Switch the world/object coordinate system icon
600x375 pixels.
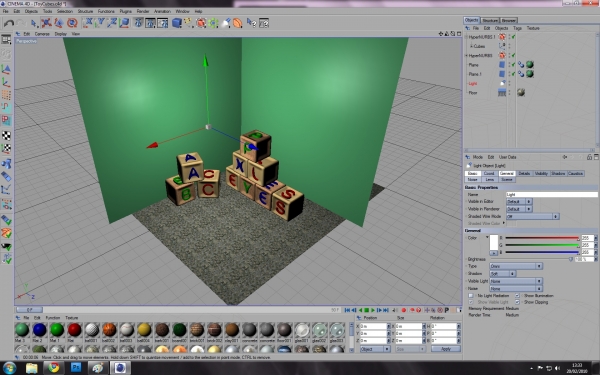click(124, 23)
